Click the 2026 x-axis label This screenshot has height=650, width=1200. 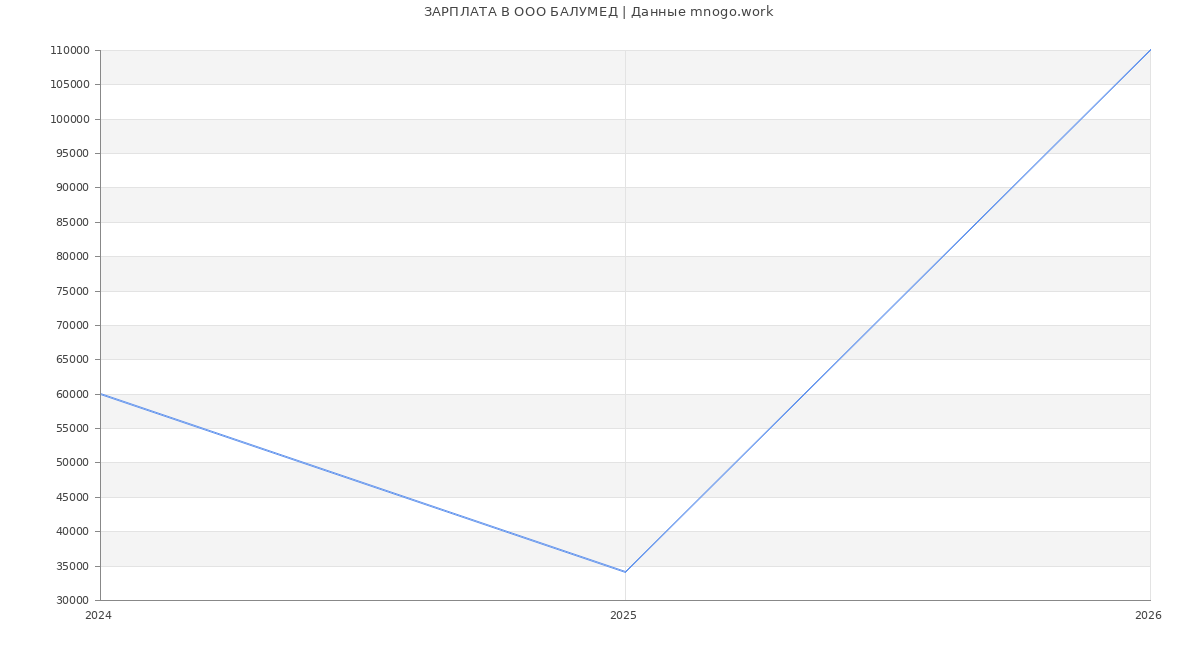[x=1148, y=615]
